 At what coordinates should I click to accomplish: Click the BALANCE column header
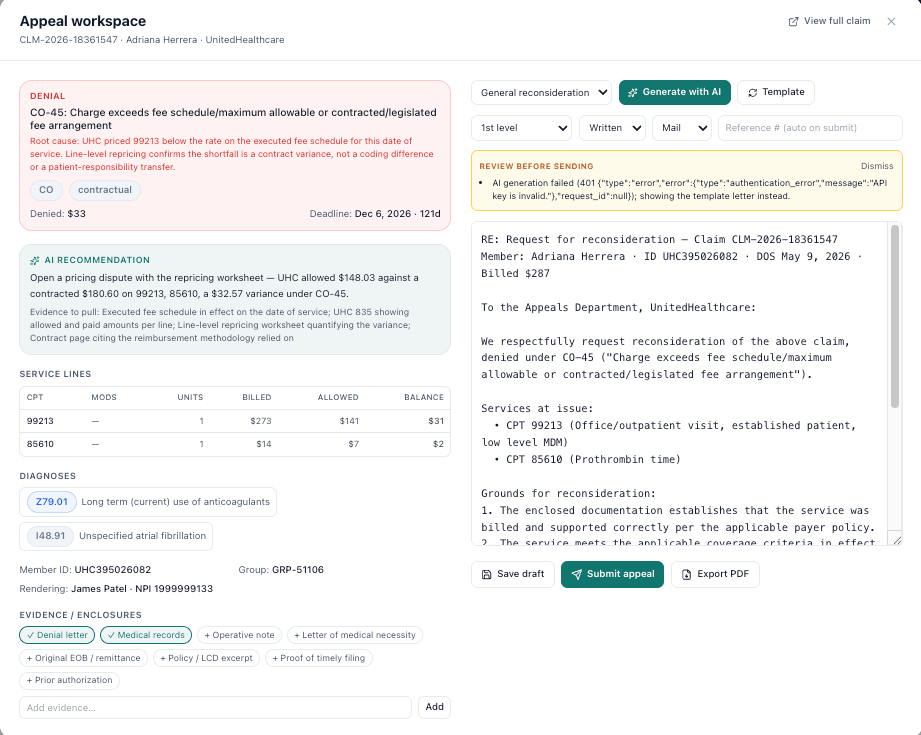[423, 398]
